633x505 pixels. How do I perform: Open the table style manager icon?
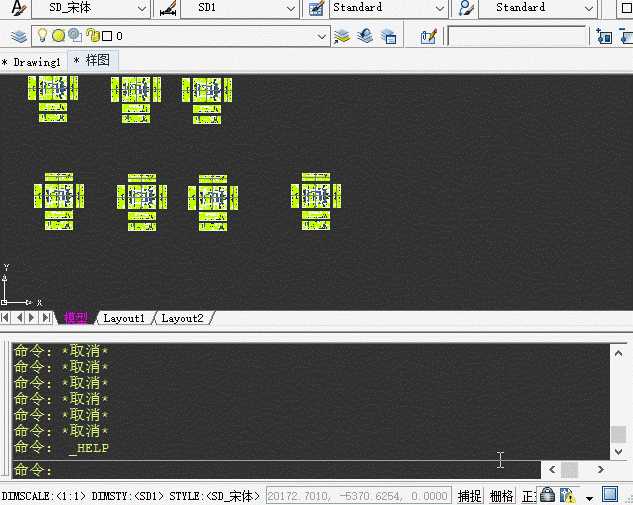coord(316,8)
